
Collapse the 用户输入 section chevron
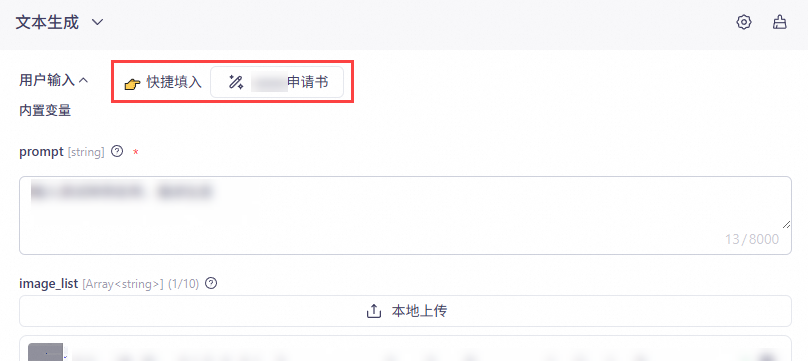click(x=83, y=80)
